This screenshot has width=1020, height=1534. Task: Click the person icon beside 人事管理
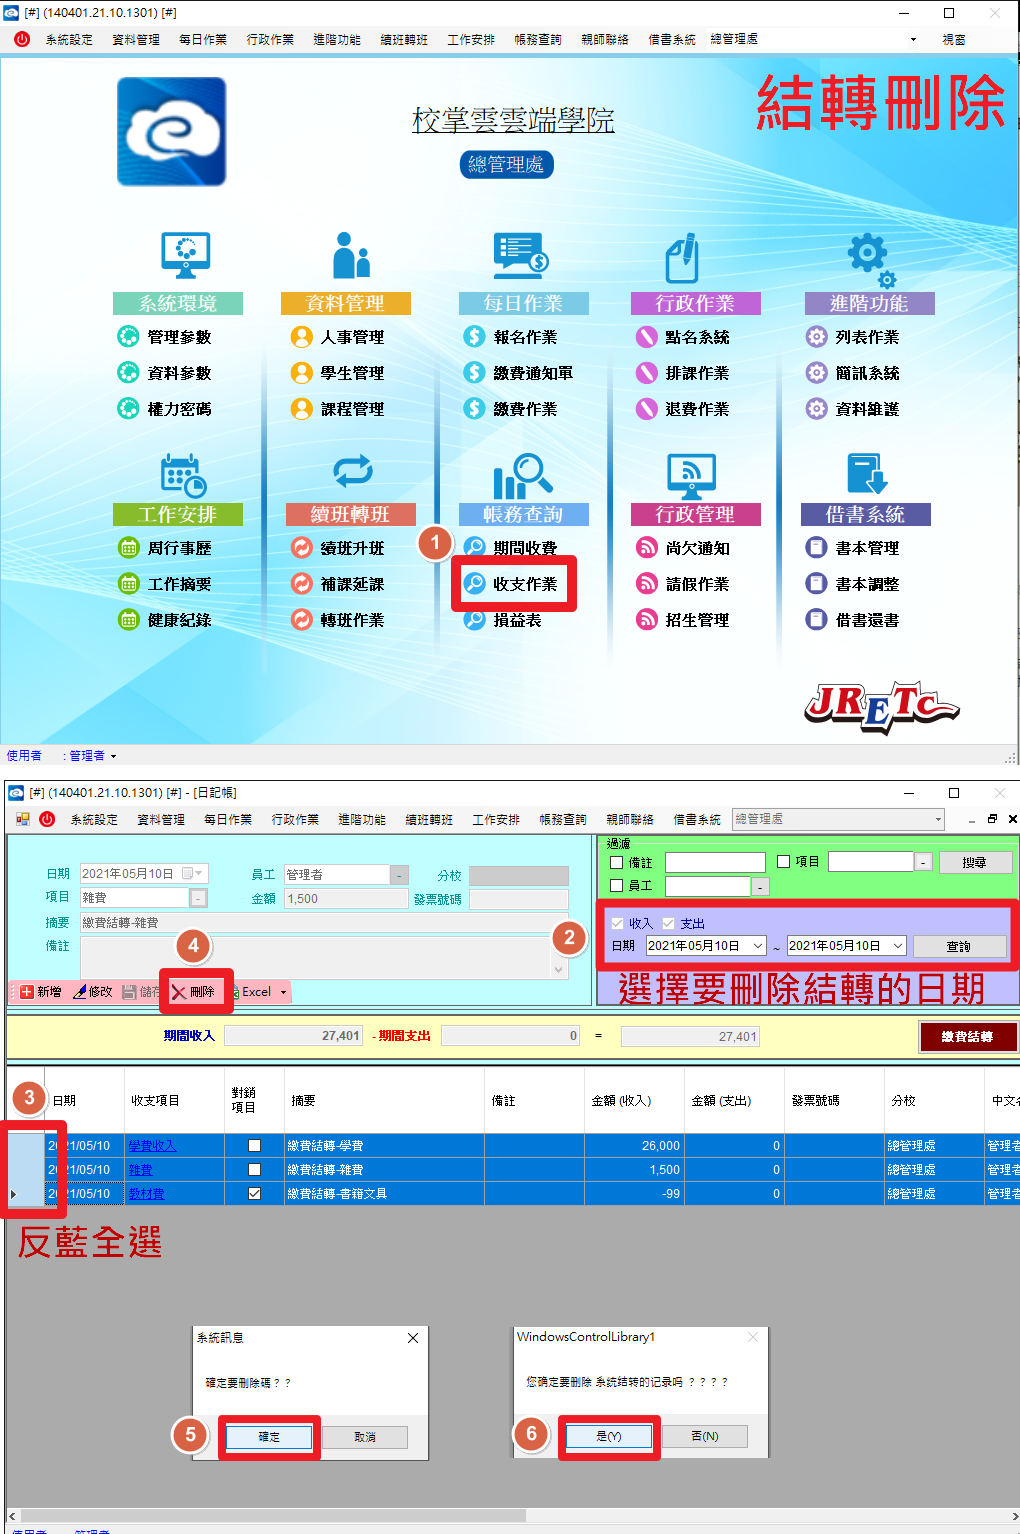301,337
